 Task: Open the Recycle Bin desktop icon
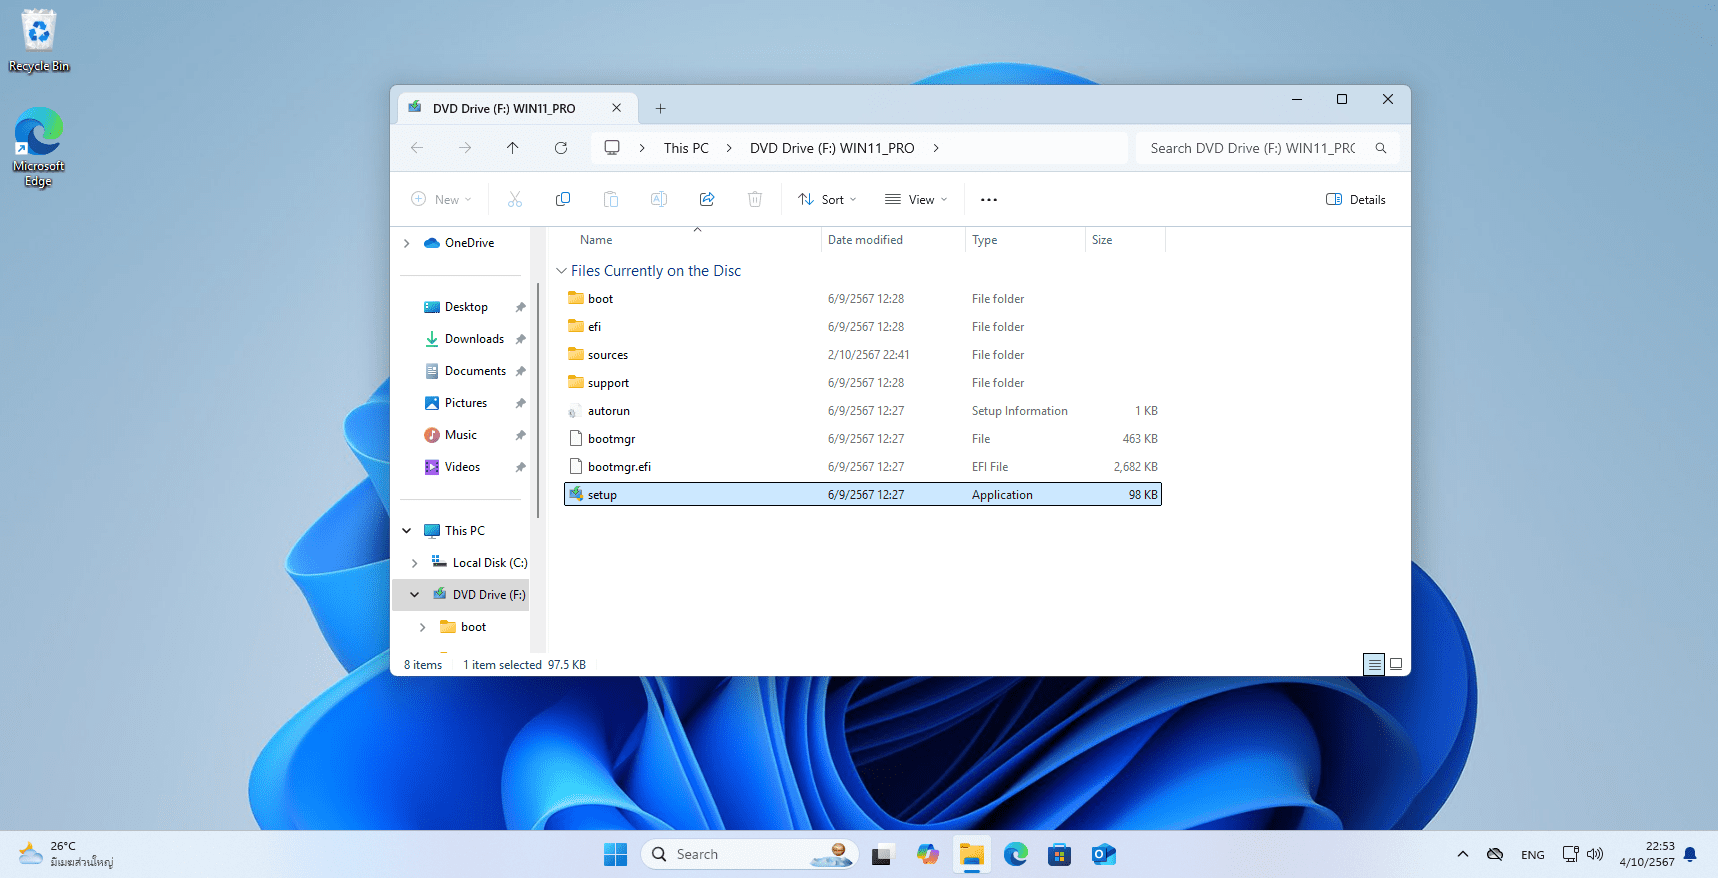pos(39,41)
